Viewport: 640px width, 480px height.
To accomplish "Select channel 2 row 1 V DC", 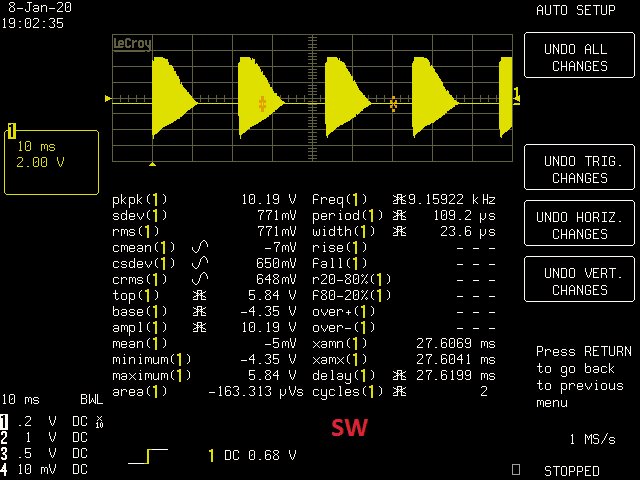I will 44,438.
